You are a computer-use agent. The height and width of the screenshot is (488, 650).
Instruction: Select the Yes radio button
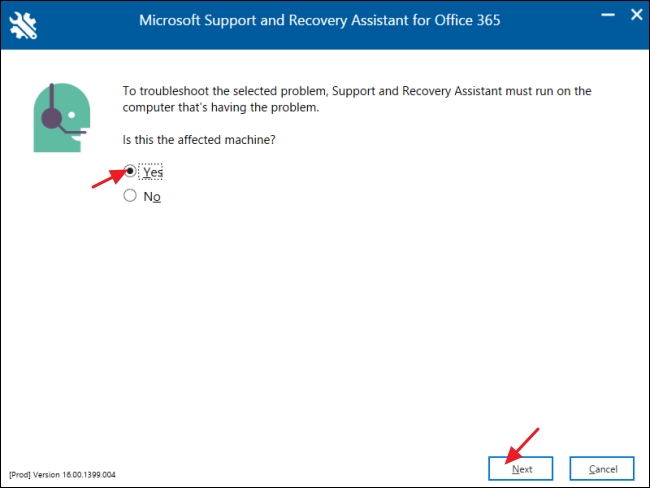130,172
